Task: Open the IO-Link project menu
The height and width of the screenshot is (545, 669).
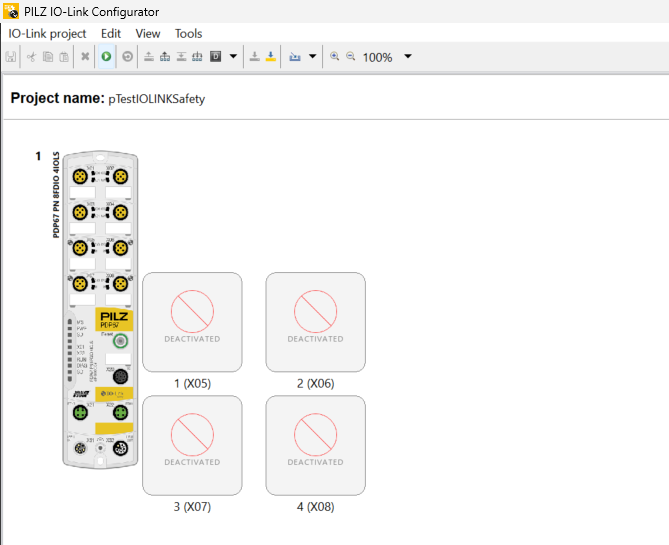Action: (x=47, y=34)
